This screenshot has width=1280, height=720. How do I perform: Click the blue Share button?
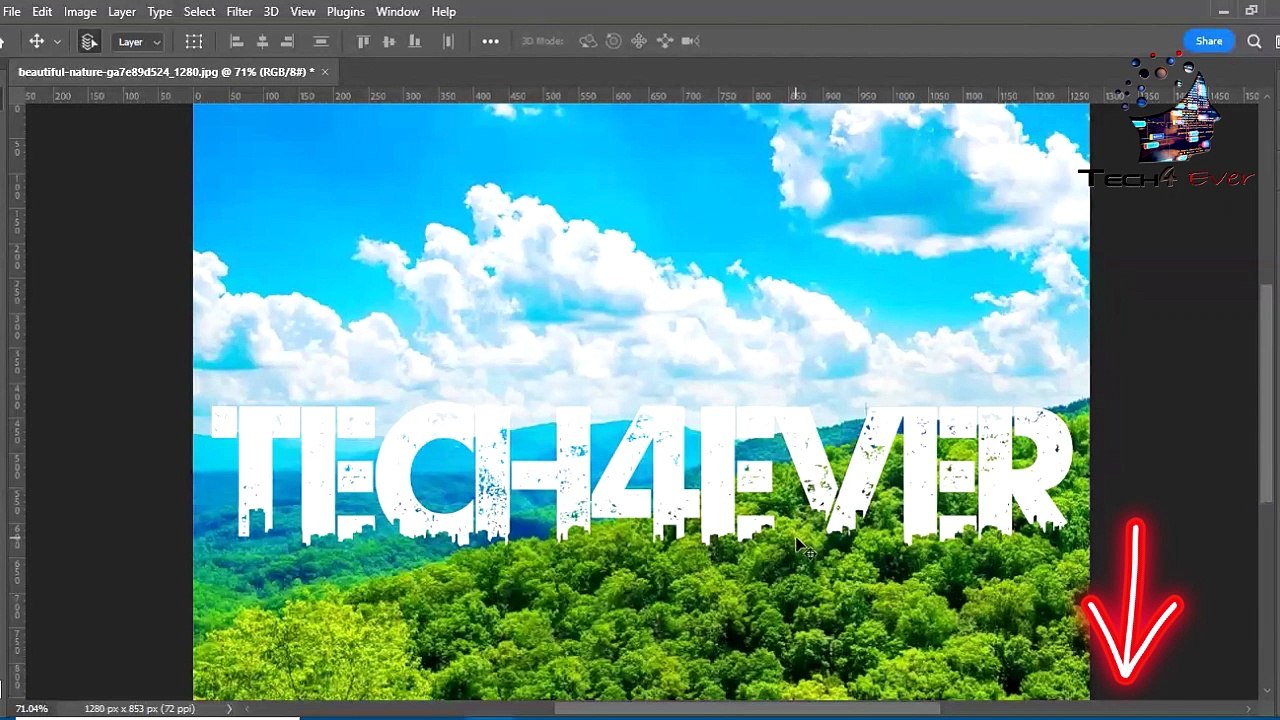coord(1209,41)
